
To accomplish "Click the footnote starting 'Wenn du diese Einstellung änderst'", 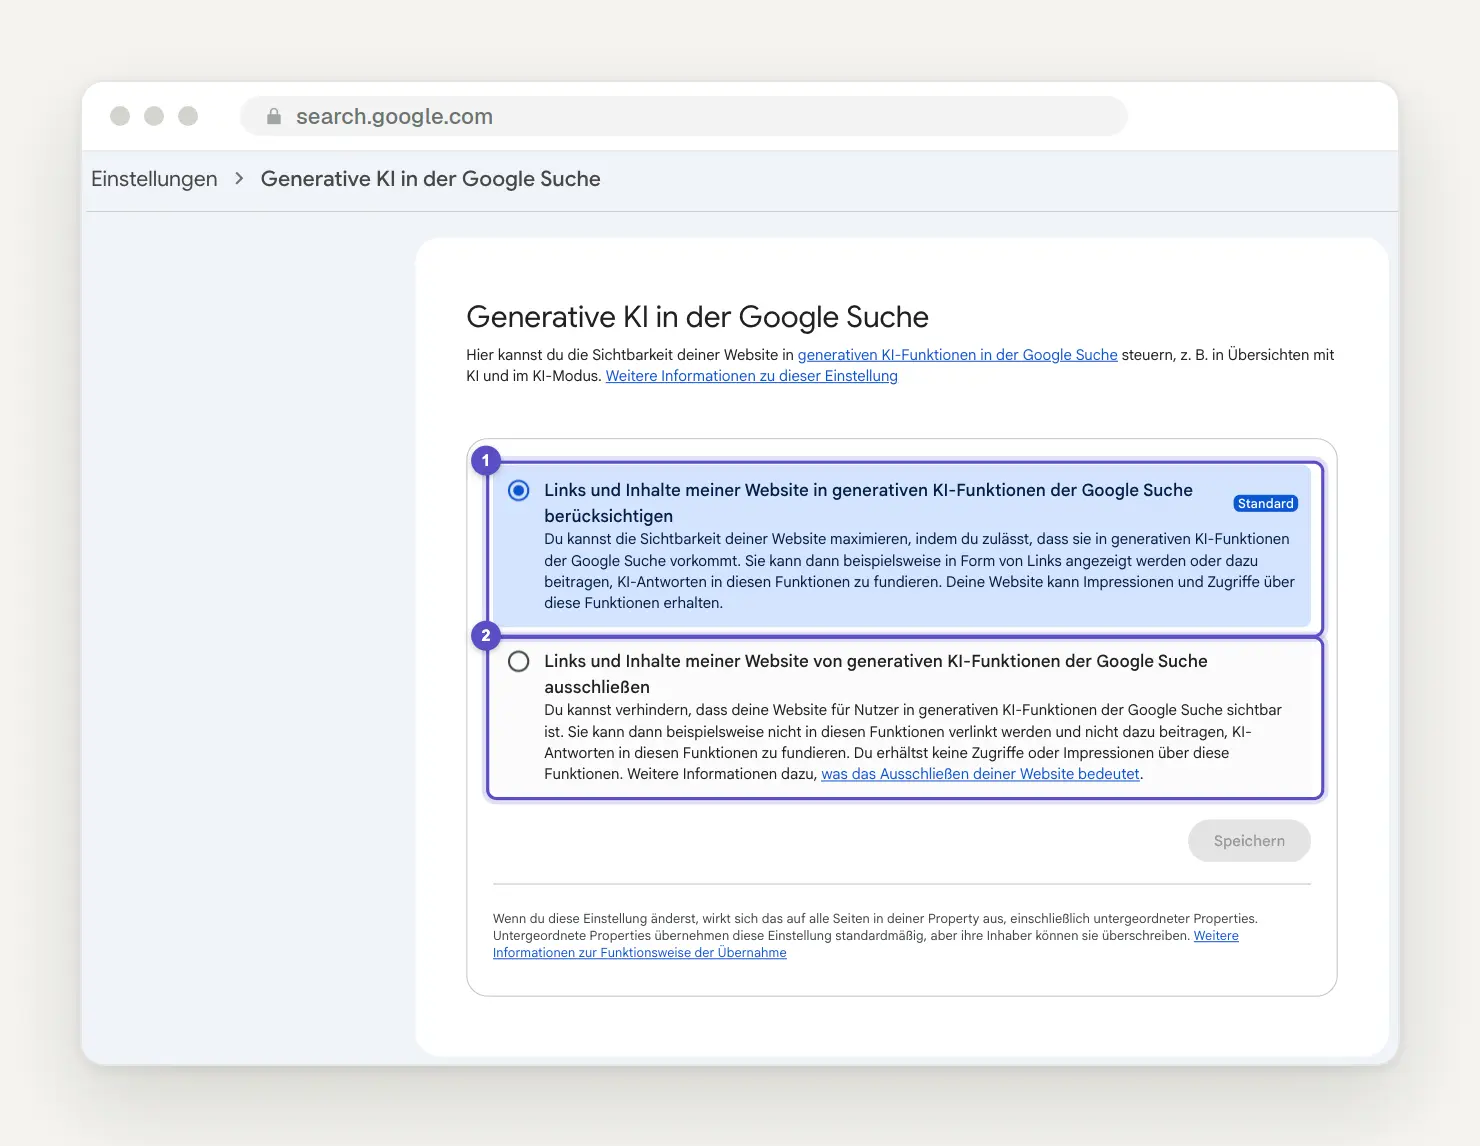I will pyautogui.click(x=875, y=935).
